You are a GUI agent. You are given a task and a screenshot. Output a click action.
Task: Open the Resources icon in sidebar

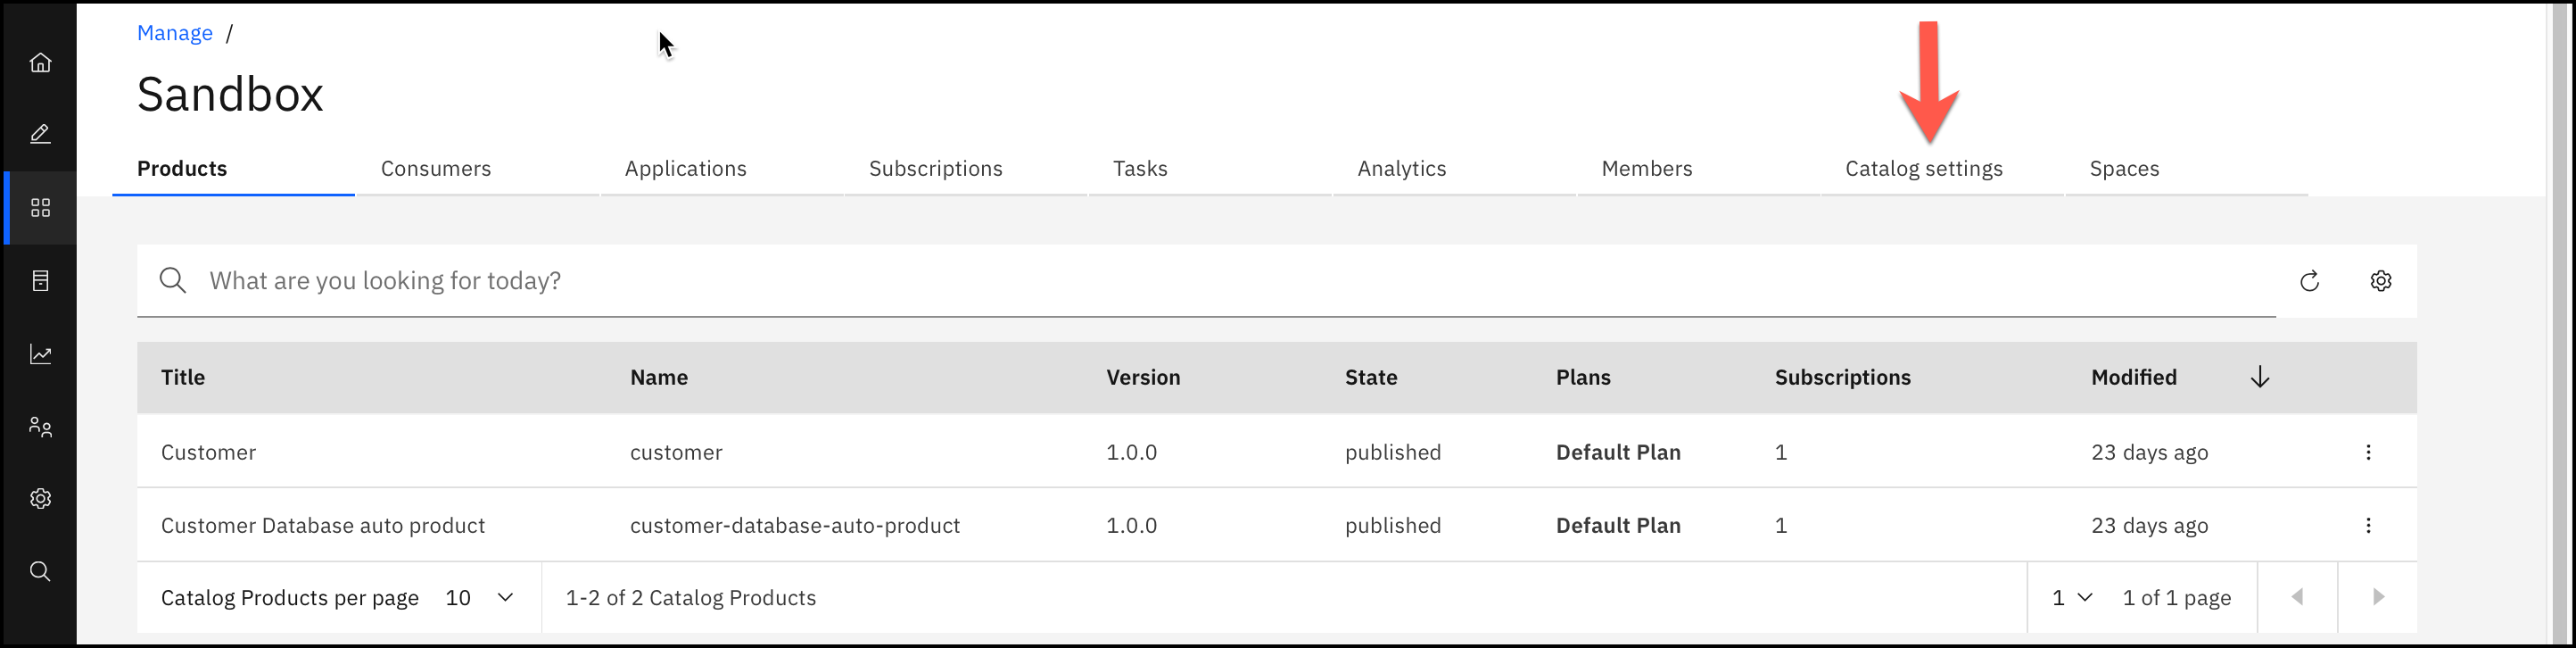click(40, 281)
